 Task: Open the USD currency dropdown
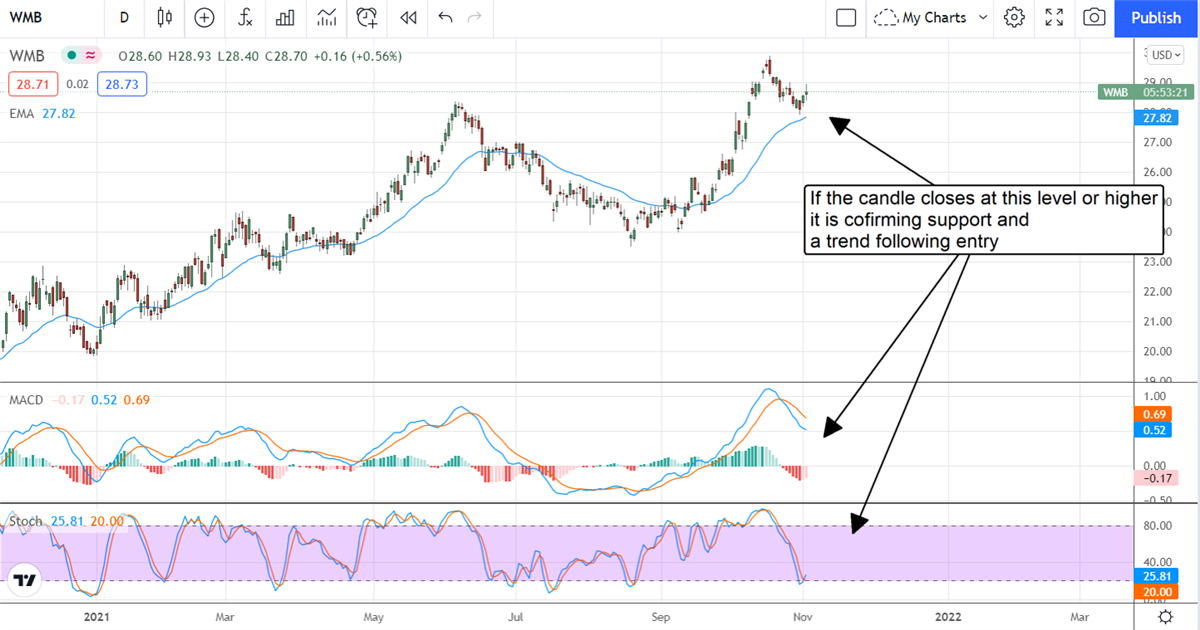(1167, 55)
